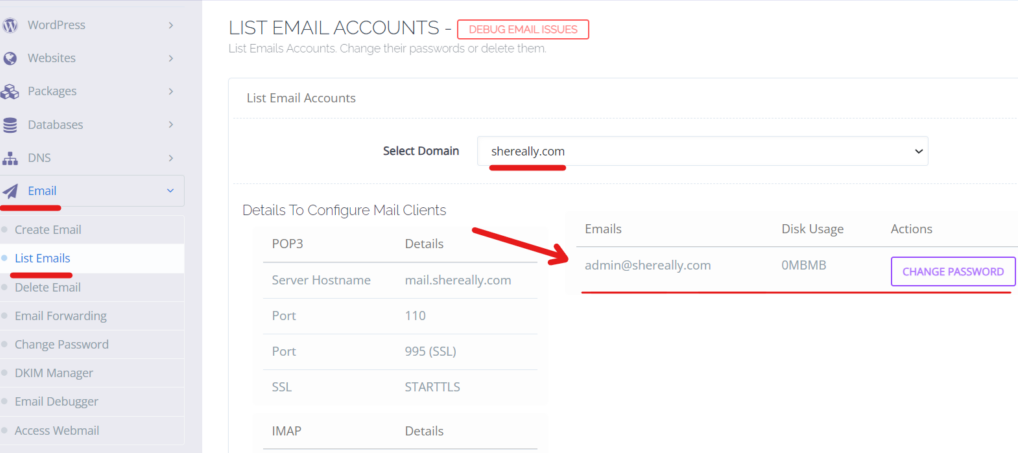Expand the Databases submenu arrow
This screenshot has width=1018, height=453.
(x=171, y=125)
